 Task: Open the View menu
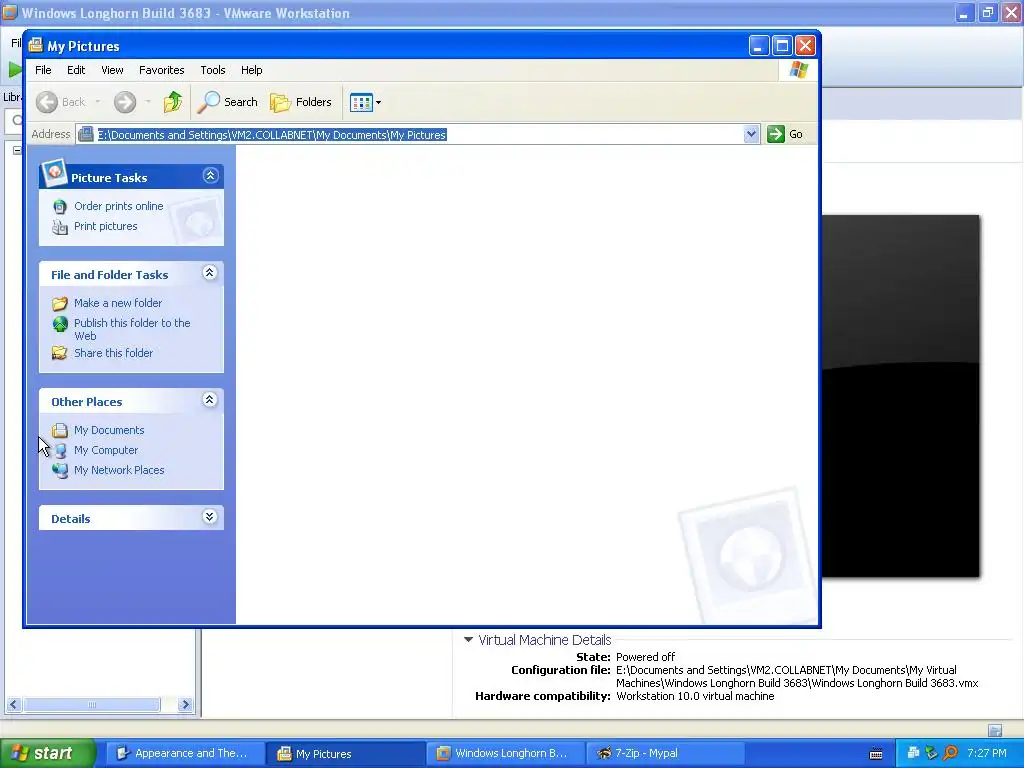click(x=112, y=70)
